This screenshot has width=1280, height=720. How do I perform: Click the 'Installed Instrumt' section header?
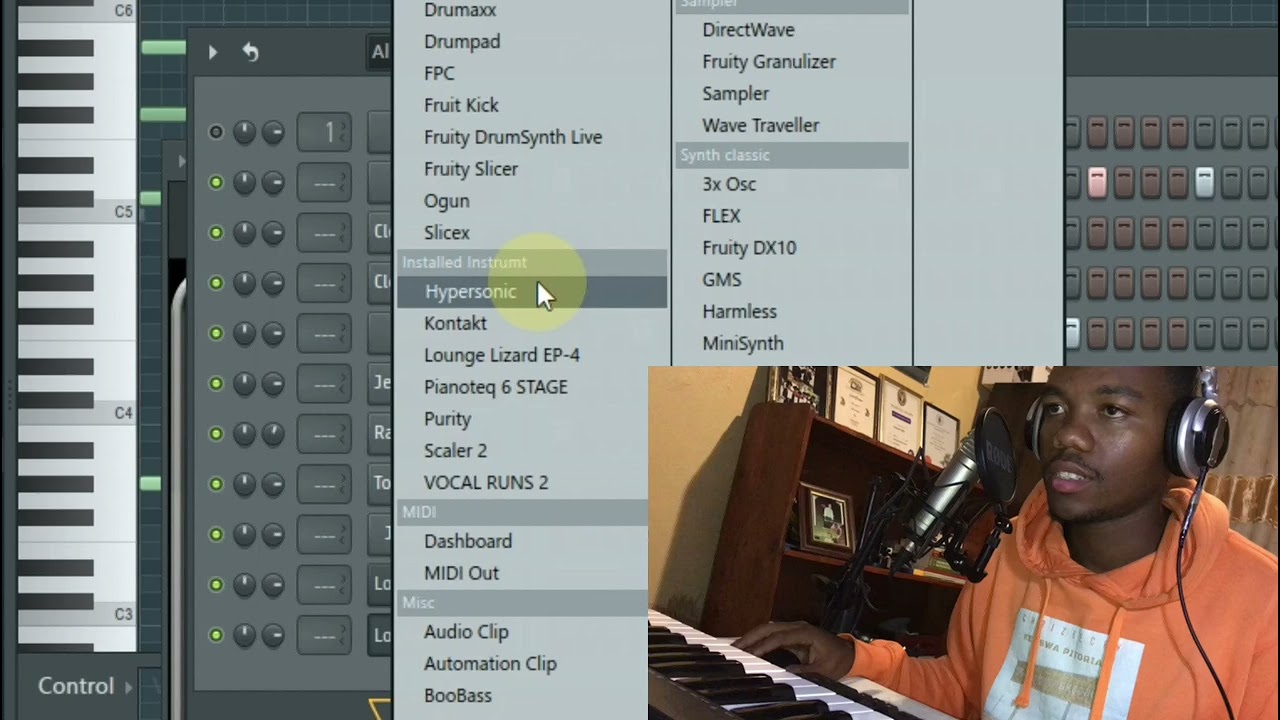pos(532,262)
